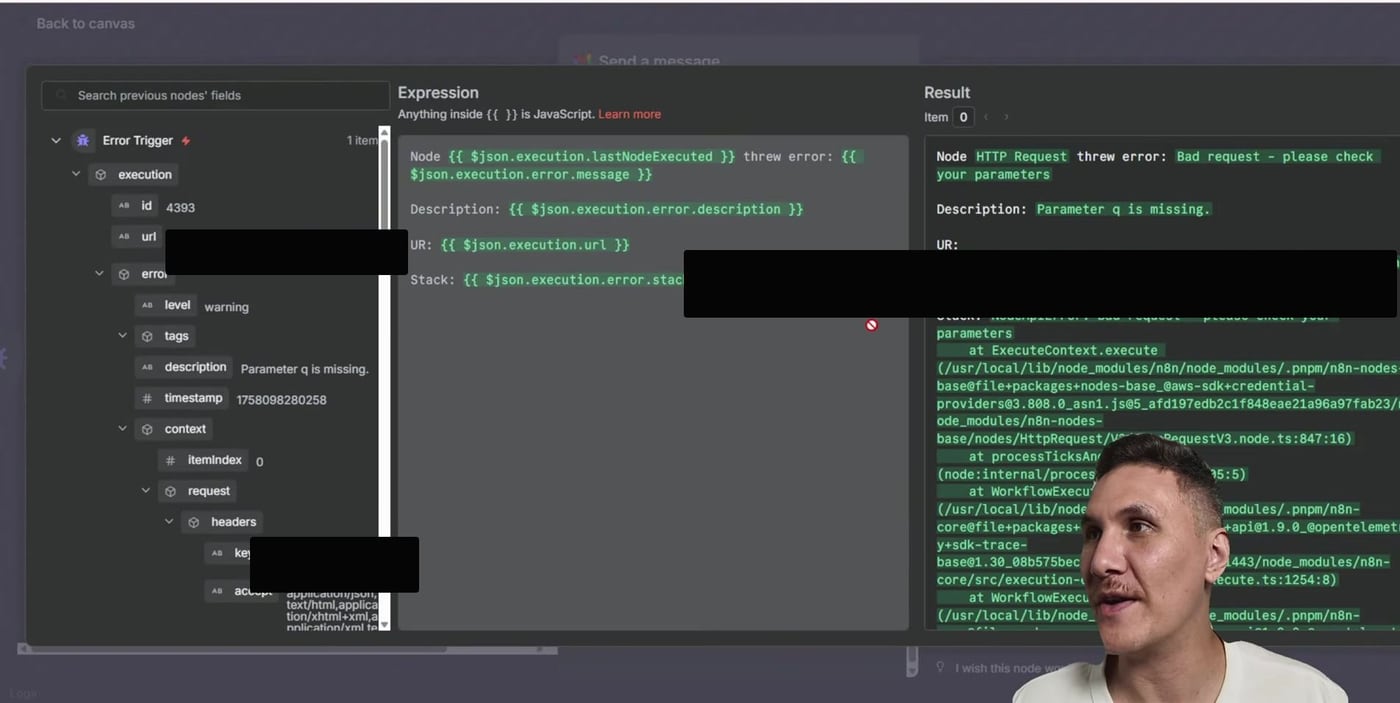1400x703 pixels.
Task: Expand the tags object chevron
Action: coord(122,337)
